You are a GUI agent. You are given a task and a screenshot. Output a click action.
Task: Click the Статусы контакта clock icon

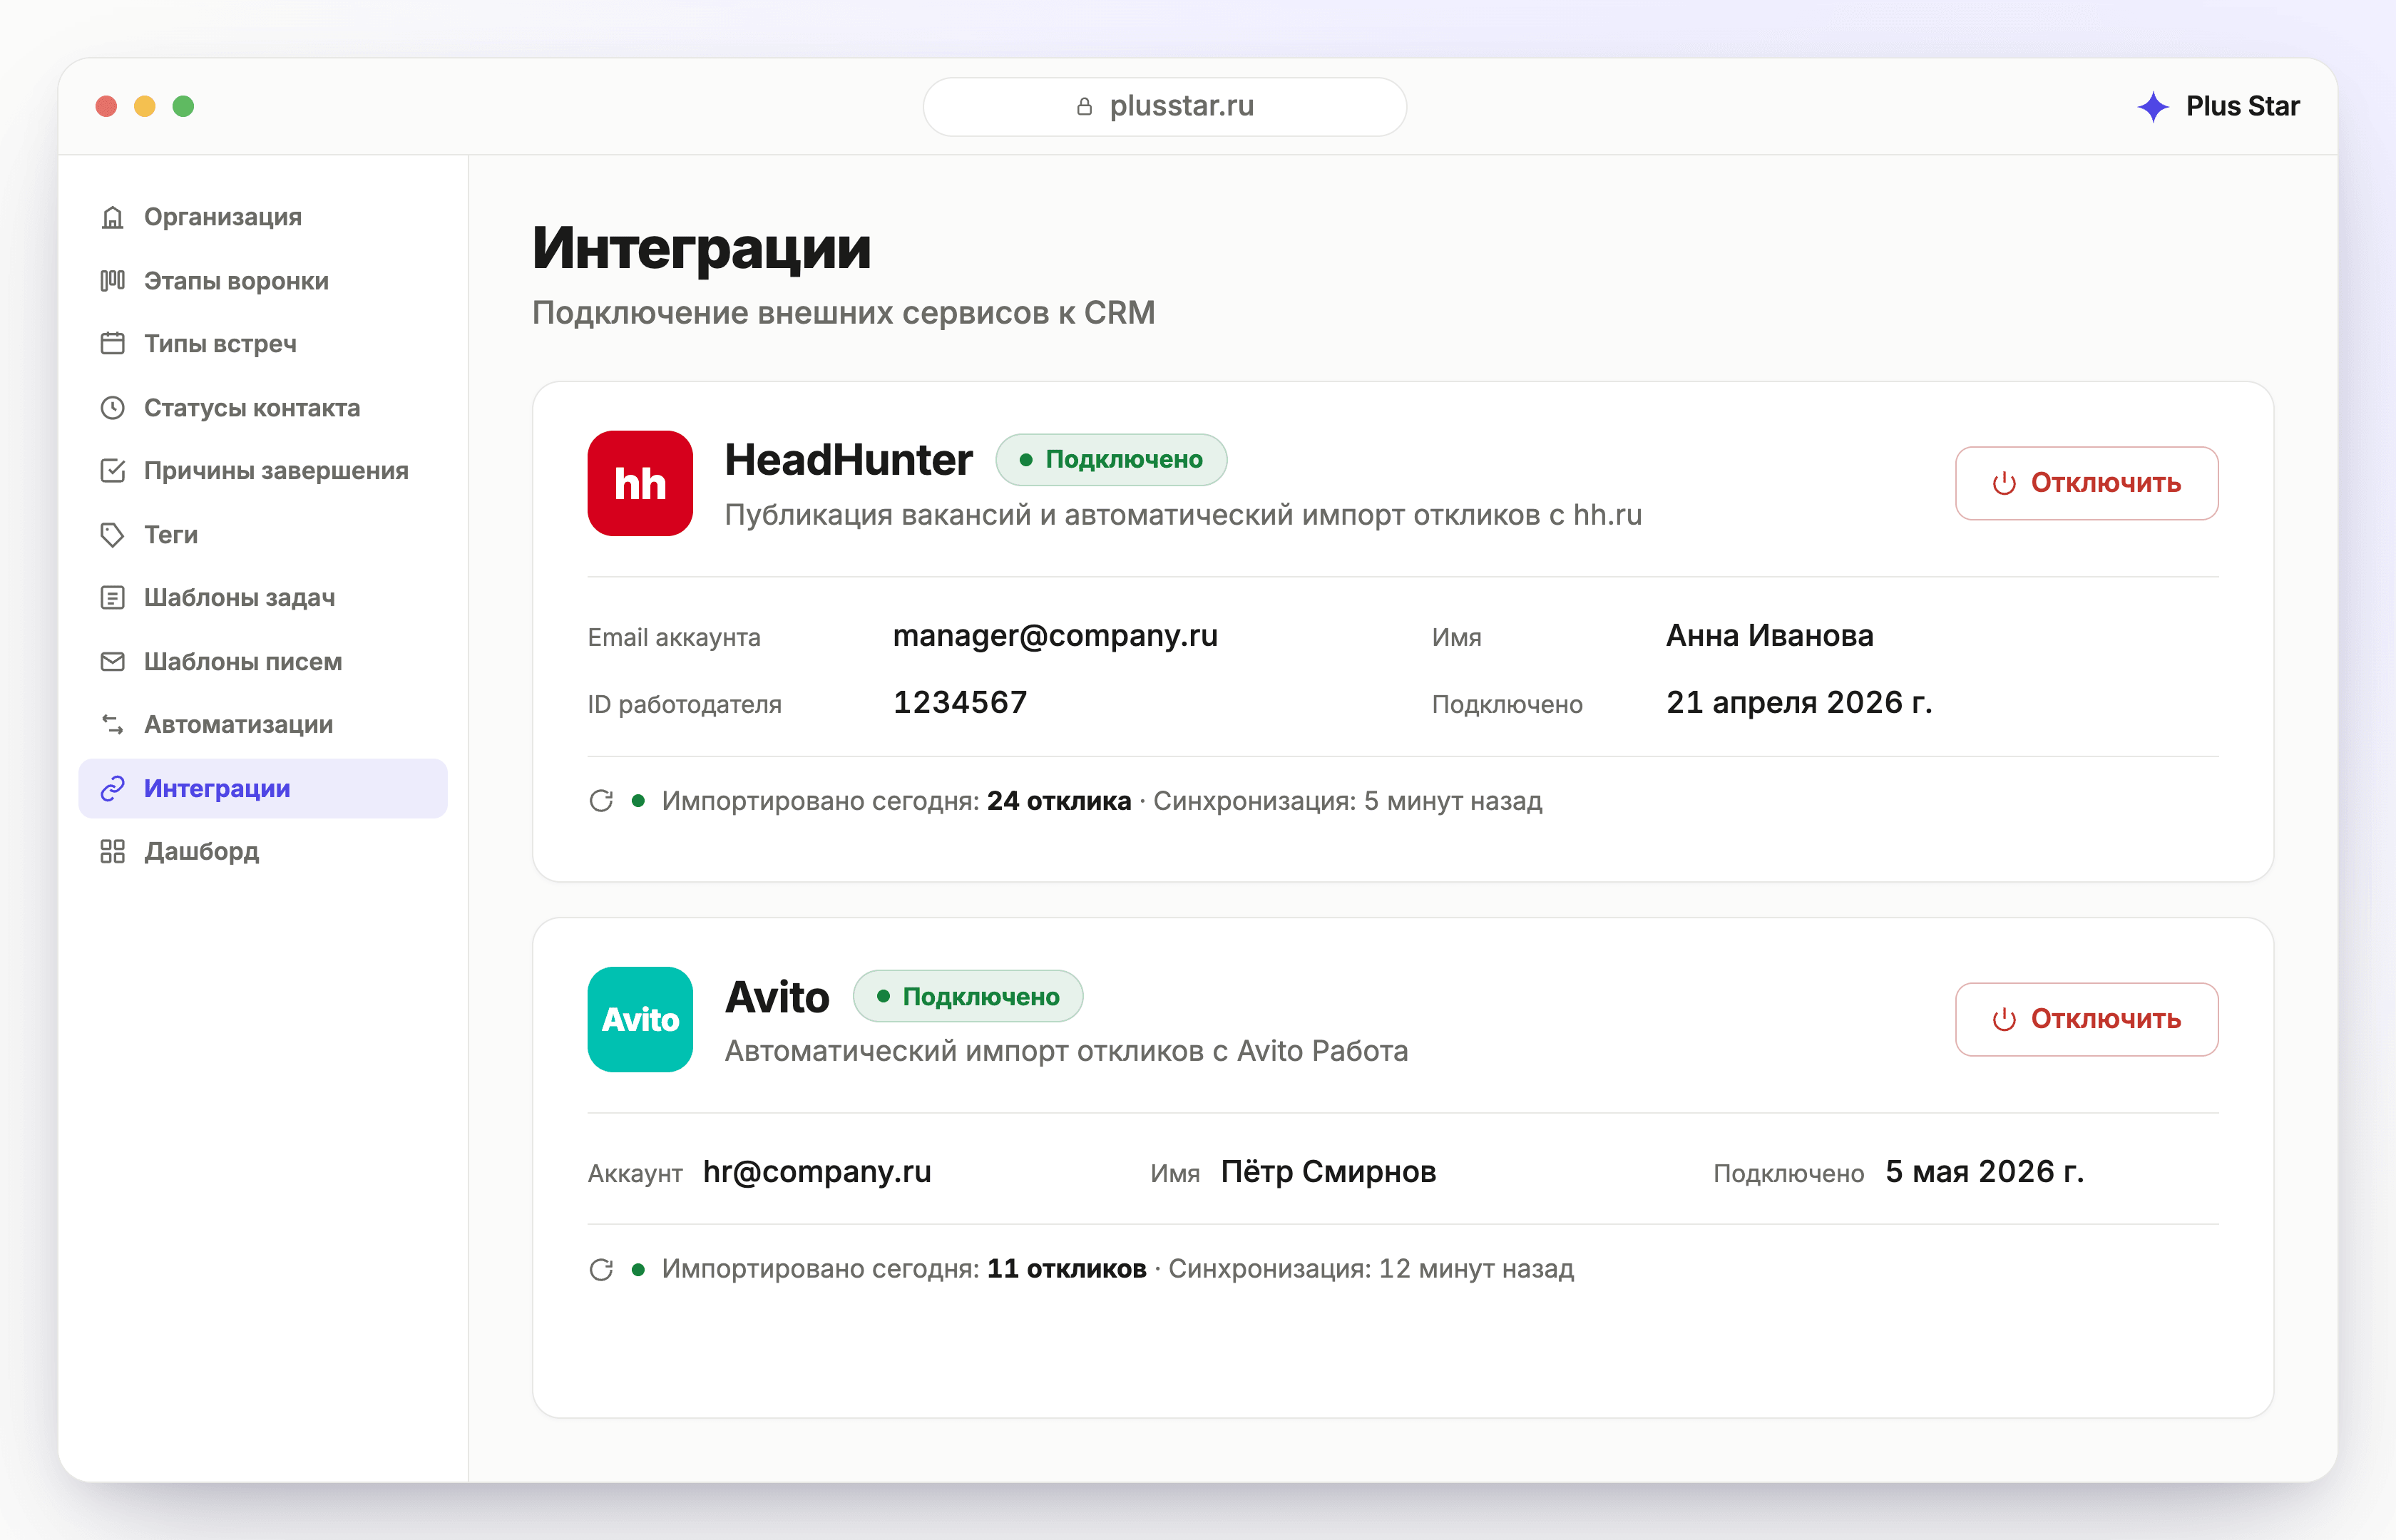113,408
